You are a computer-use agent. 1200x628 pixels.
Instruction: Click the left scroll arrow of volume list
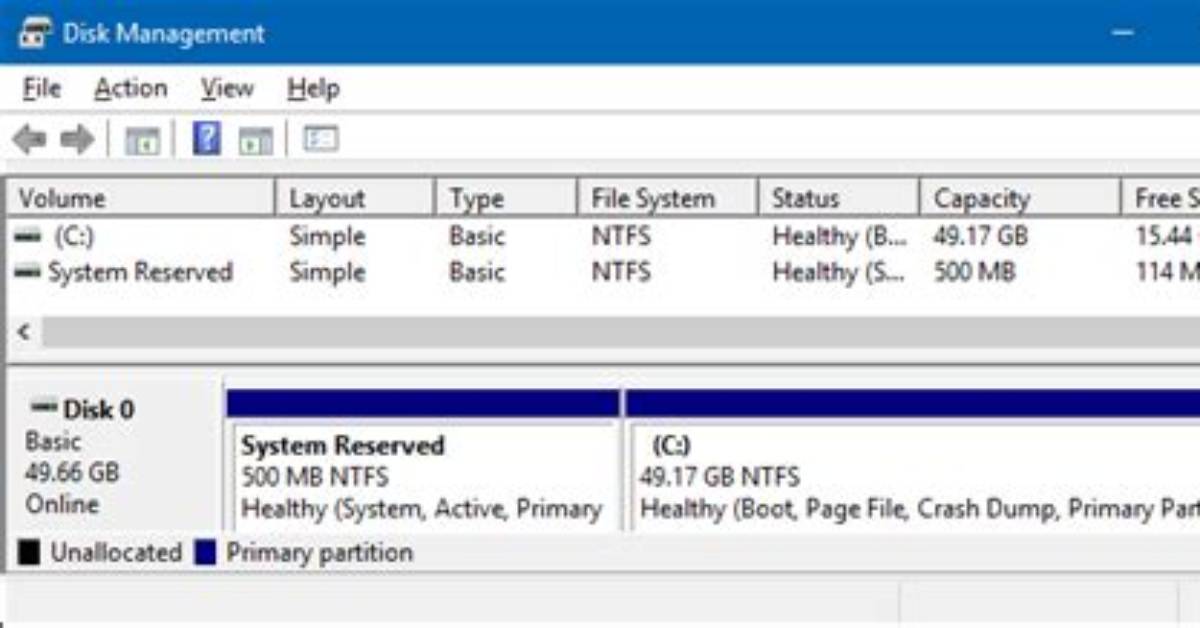pos(24,332)
